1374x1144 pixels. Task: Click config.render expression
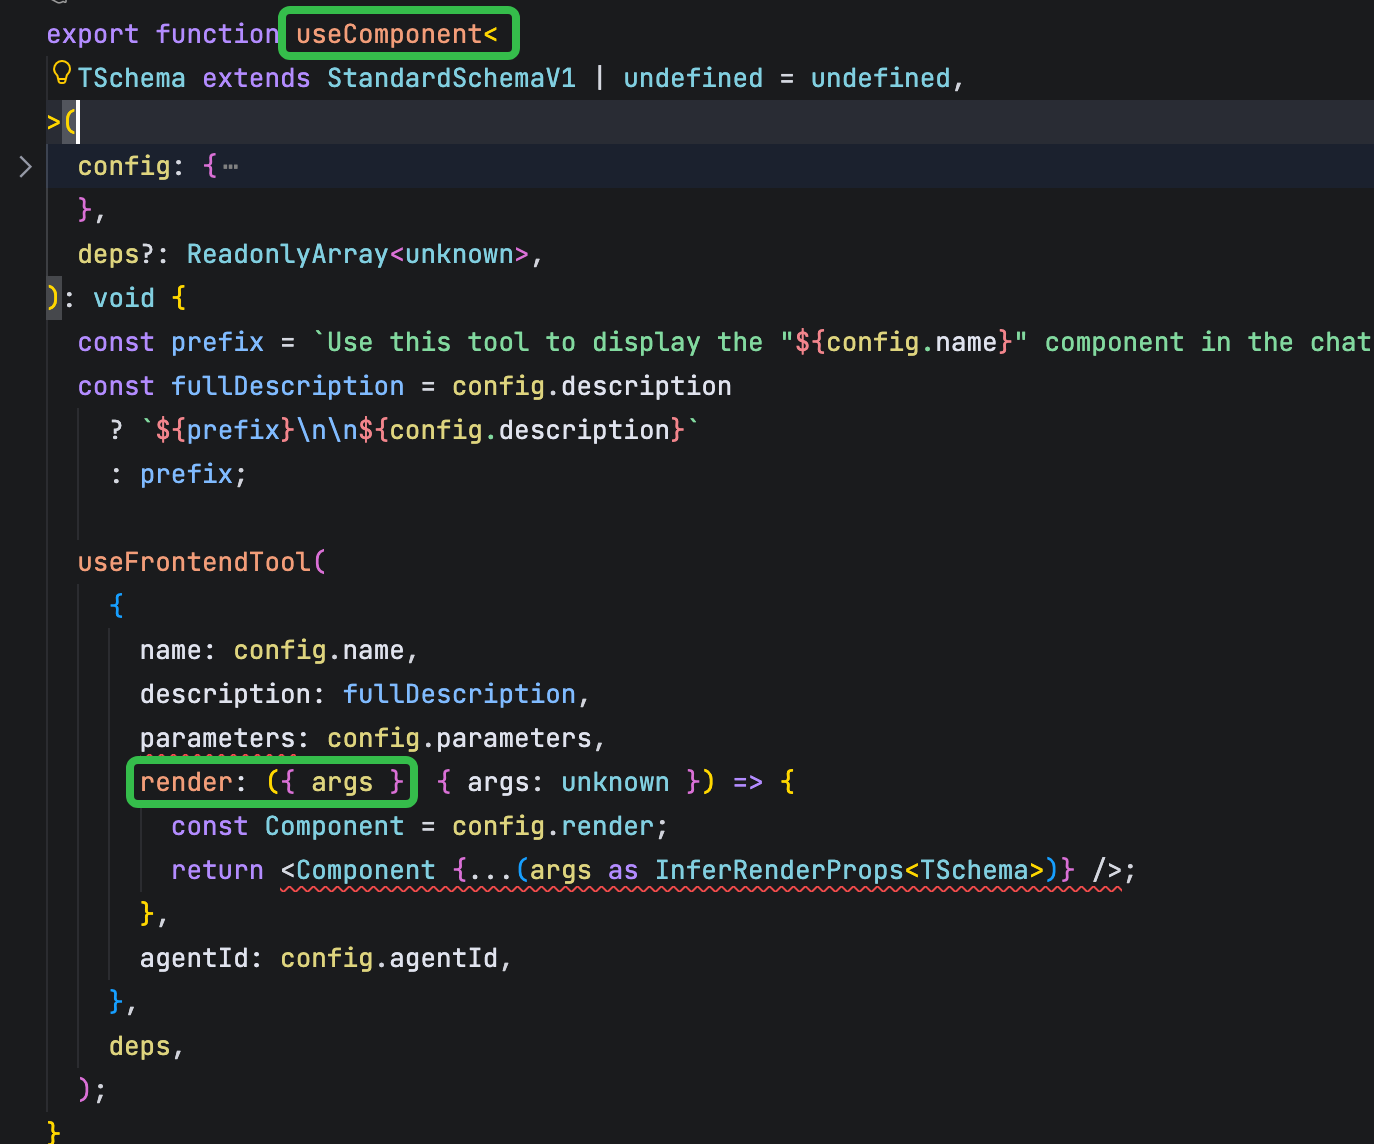pos(553,826)
